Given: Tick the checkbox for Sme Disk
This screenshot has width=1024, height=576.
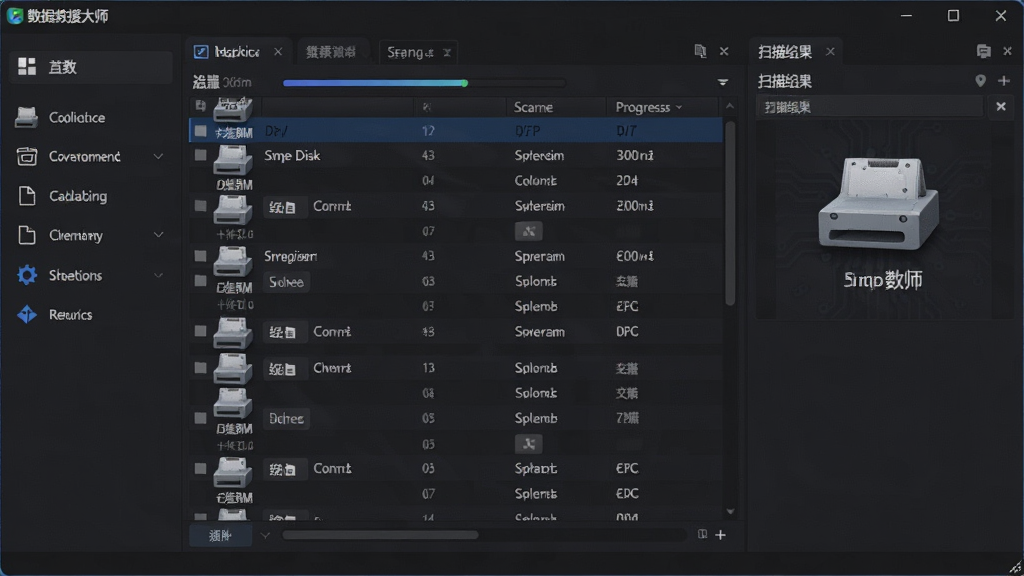Looking at the screenshot, I should 200,155.
